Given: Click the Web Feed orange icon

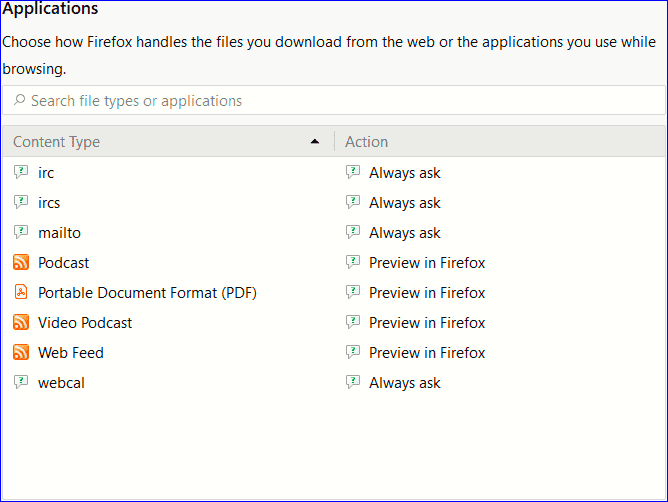Looking at the screenshot, I should pyautogui.click(x=21, y=352).
